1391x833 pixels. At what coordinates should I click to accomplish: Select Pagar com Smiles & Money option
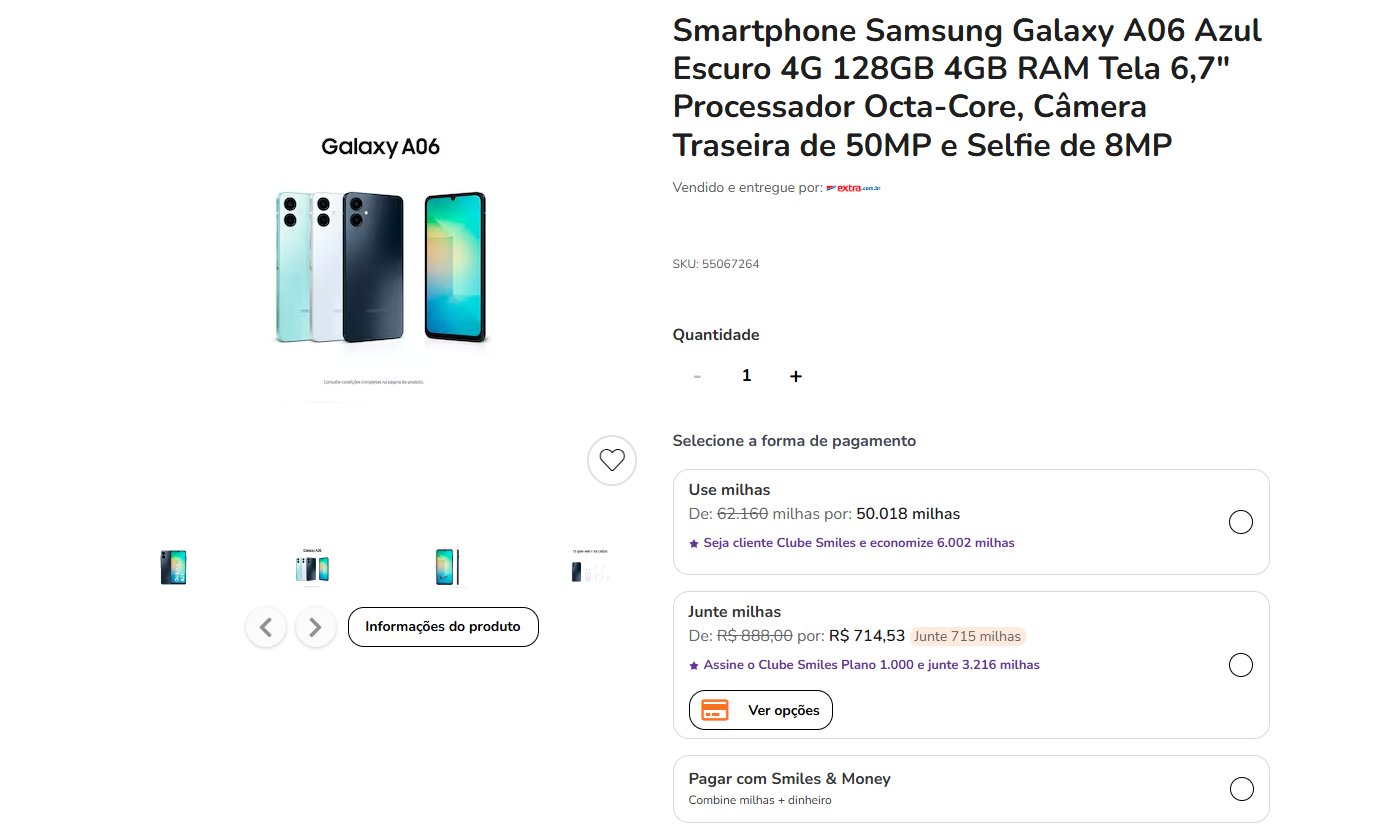click(1241, 789)
